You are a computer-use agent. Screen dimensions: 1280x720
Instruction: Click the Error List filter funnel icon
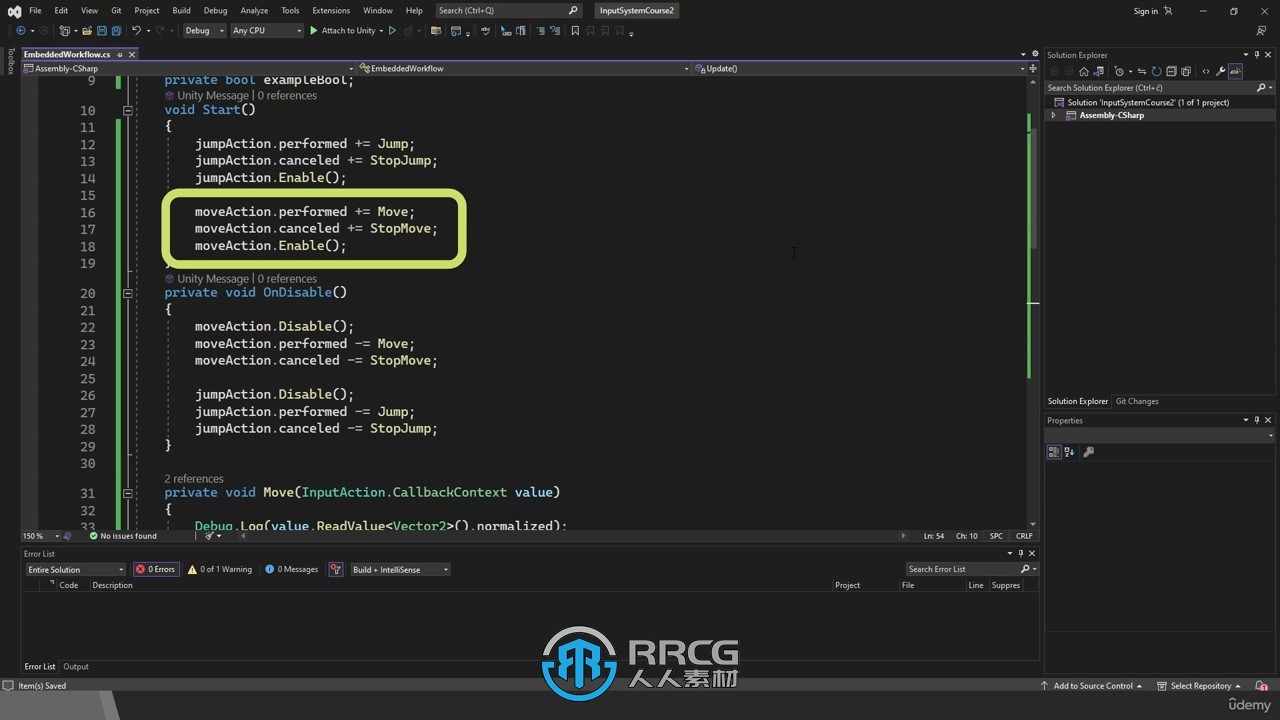click(x=336, y=569)
